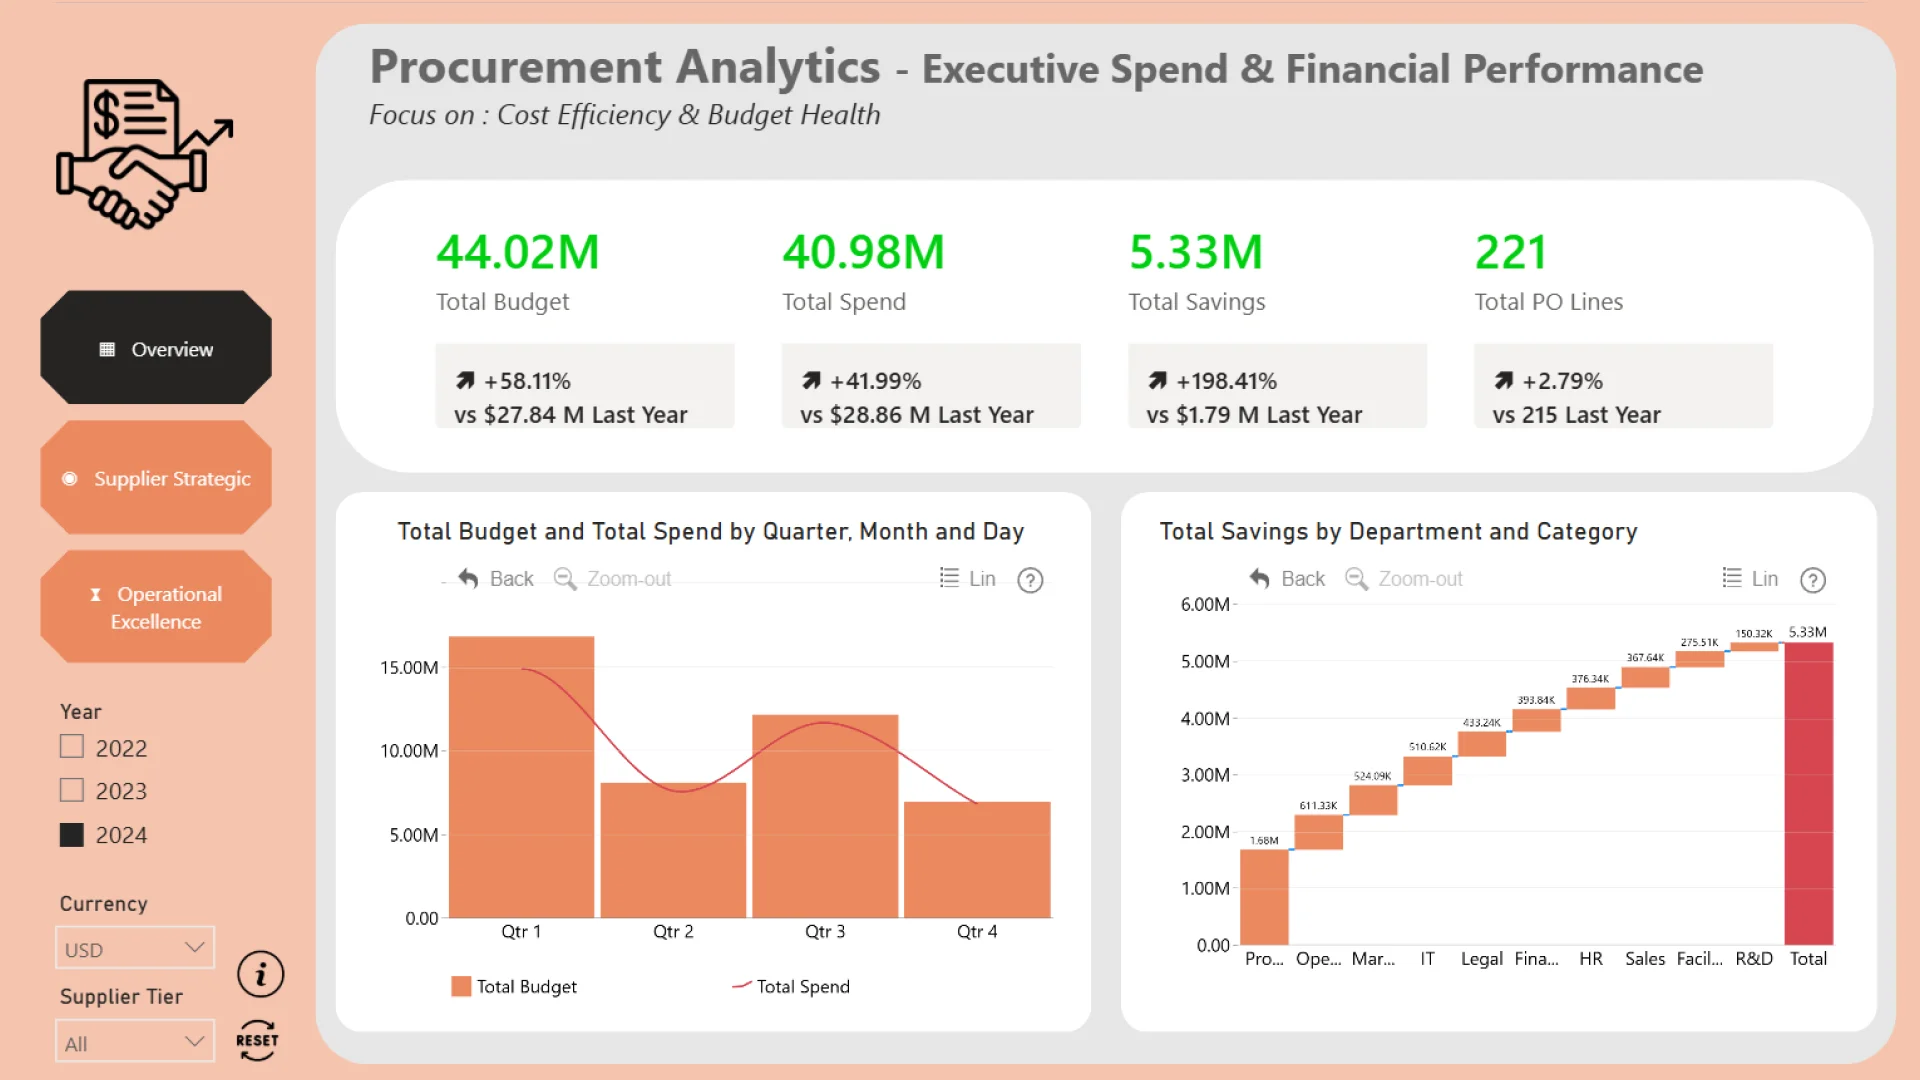Viewport: 1920px width, 1080px height.
Task: Toggle Lin scale in savings chart
Action: (1750, 579)
